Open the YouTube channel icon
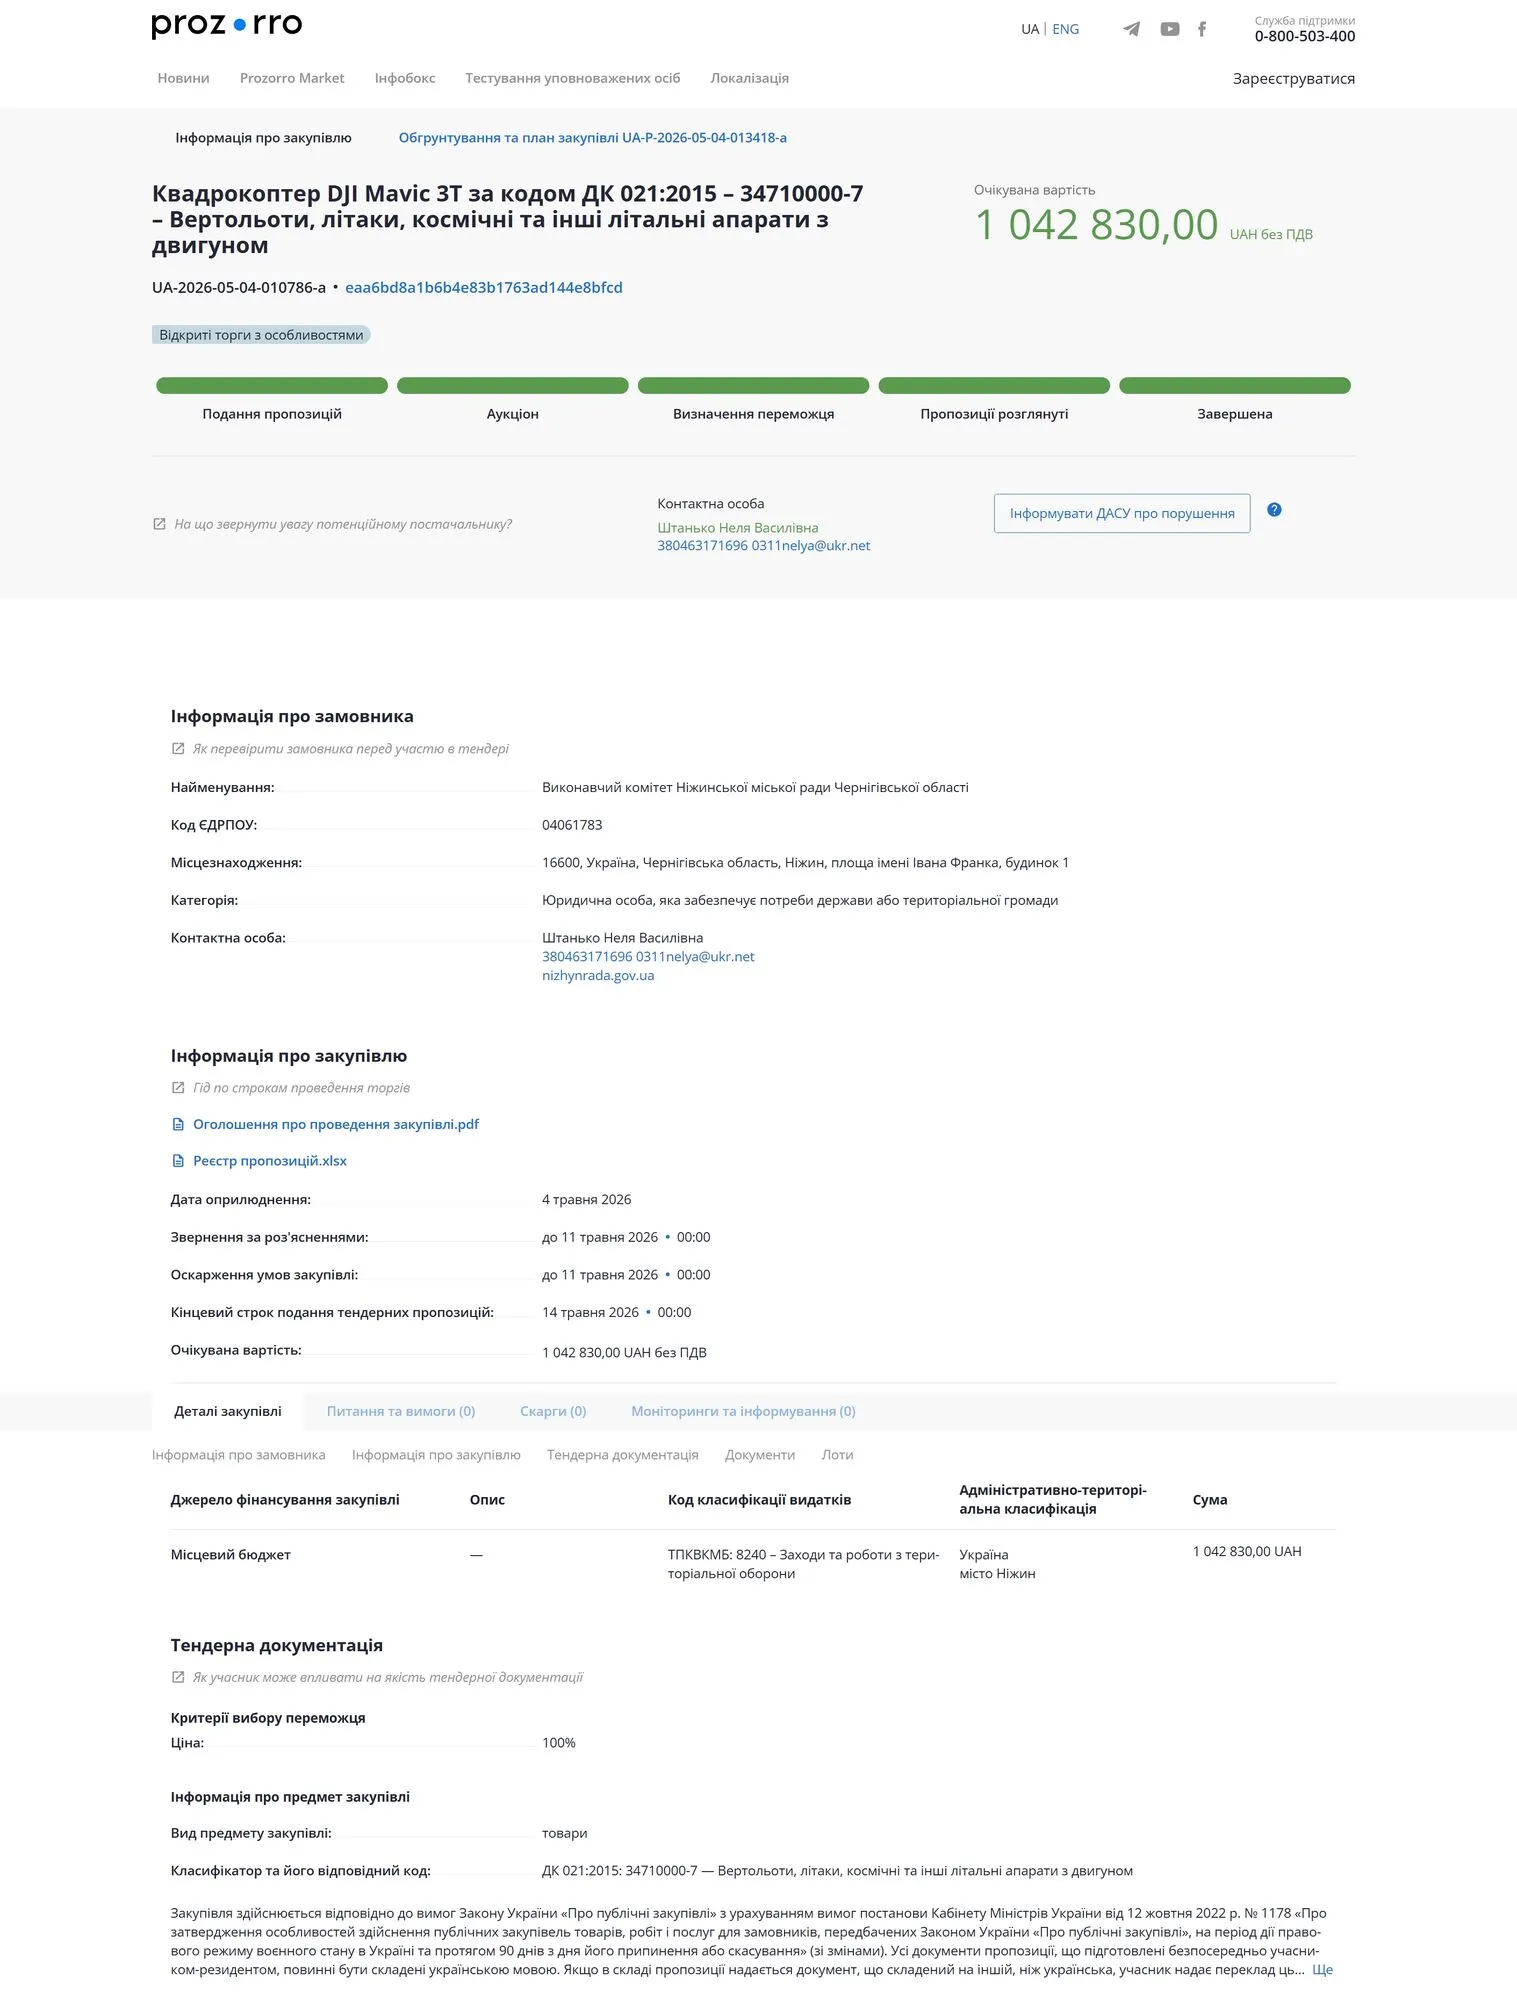1517x2000 pixels. 1169,29
